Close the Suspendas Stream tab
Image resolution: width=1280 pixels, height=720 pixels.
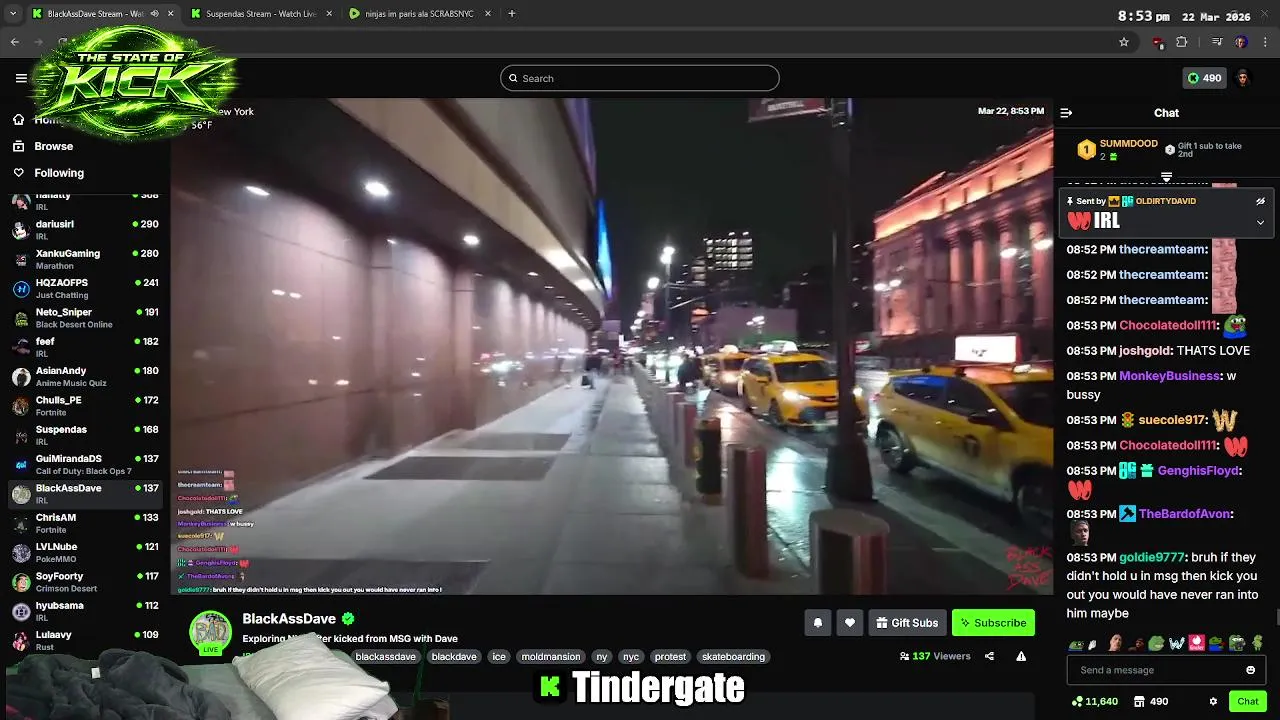(329, 14)
